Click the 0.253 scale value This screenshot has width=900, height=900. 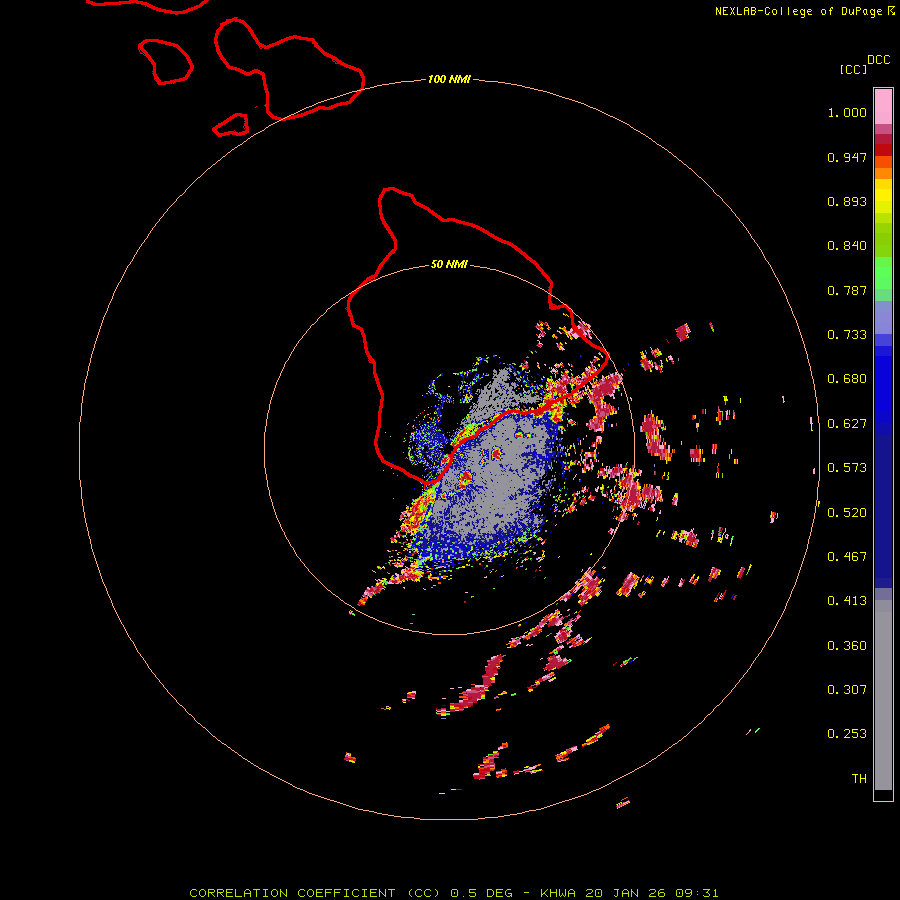[847, 734]
